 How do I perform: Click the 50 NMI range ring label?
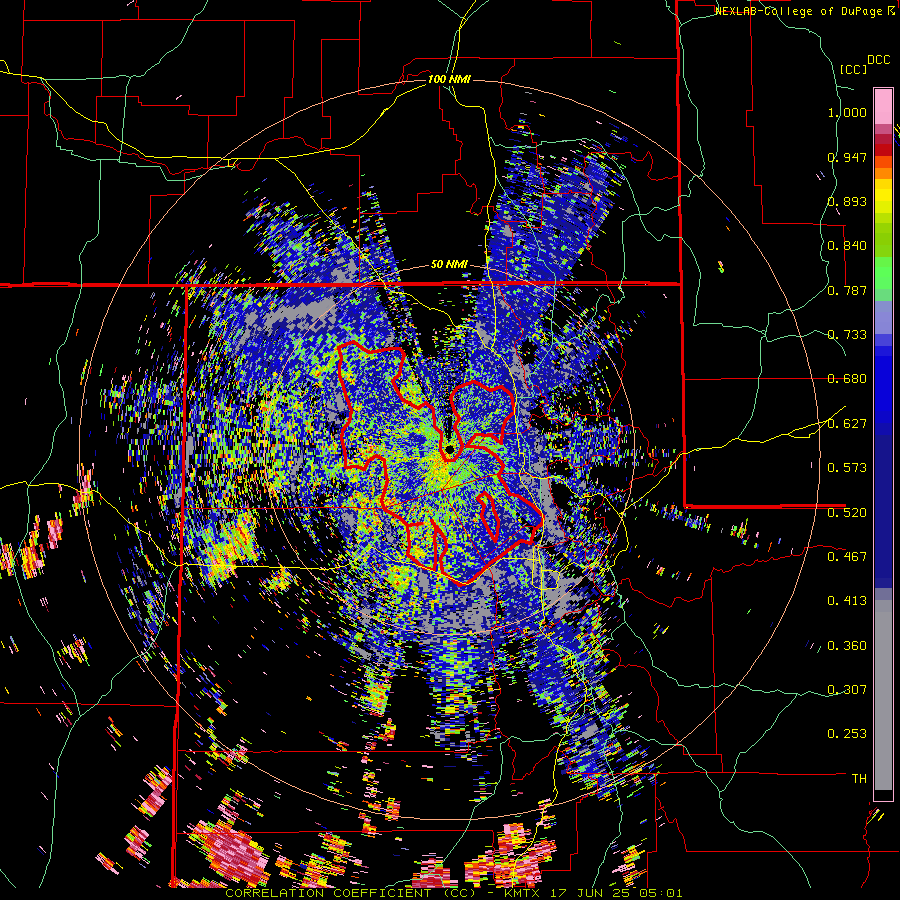(449, 265)
